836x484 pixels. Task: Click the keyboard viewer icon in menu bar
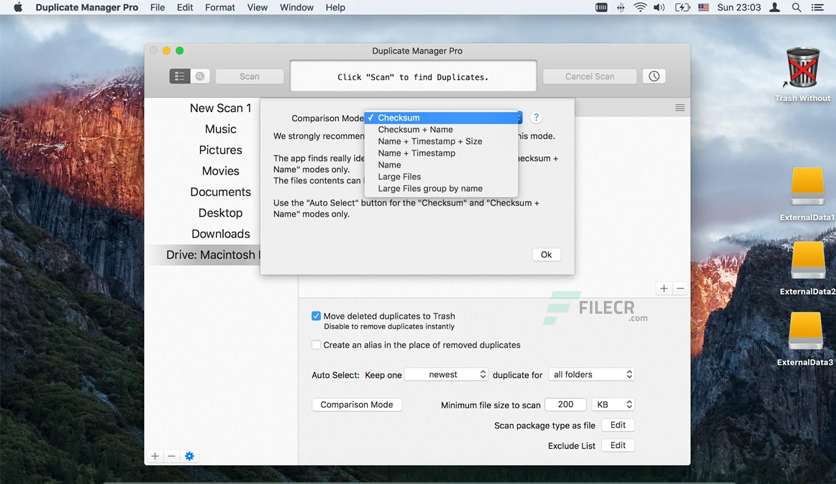click(601, 7)
